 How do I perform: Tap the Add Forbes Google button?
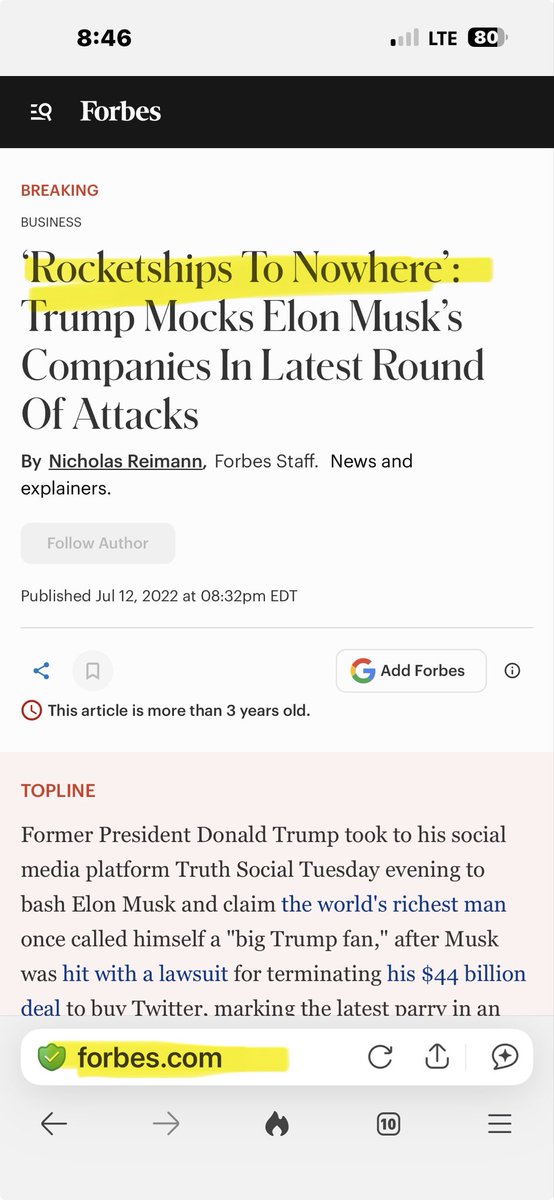click(x=411, y=671)
